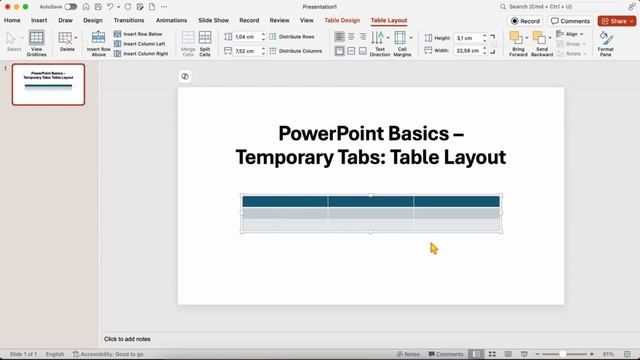Screen dimensions: 640x360
Task: Align cell text left
Action: point(339,37)
